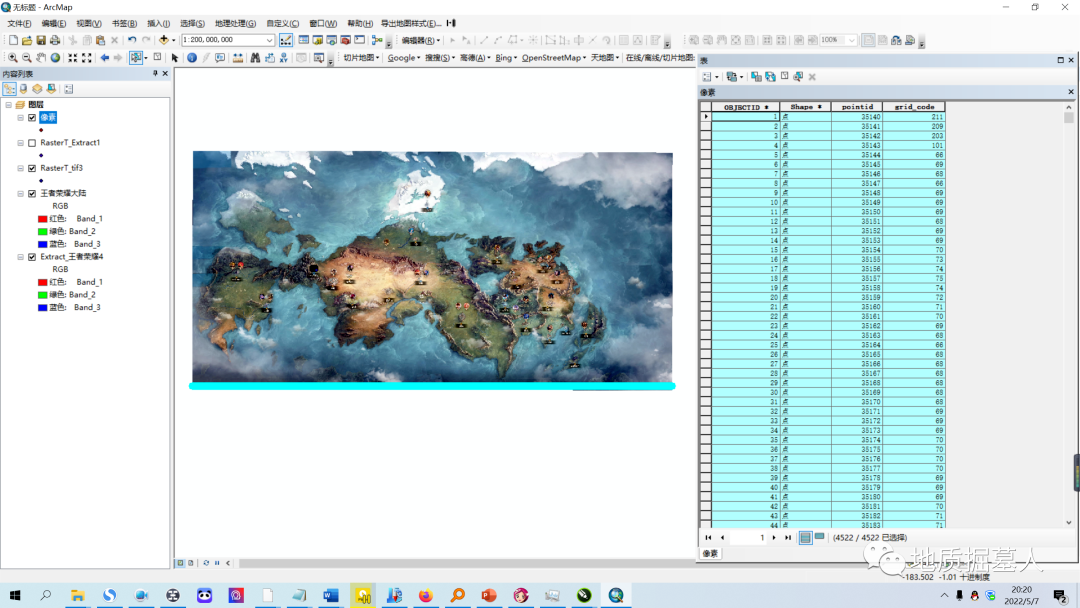The height and width of the screenshot is (608, 1080).
Task: Click Switch Selection in table window
Action: tap(770, 76)
